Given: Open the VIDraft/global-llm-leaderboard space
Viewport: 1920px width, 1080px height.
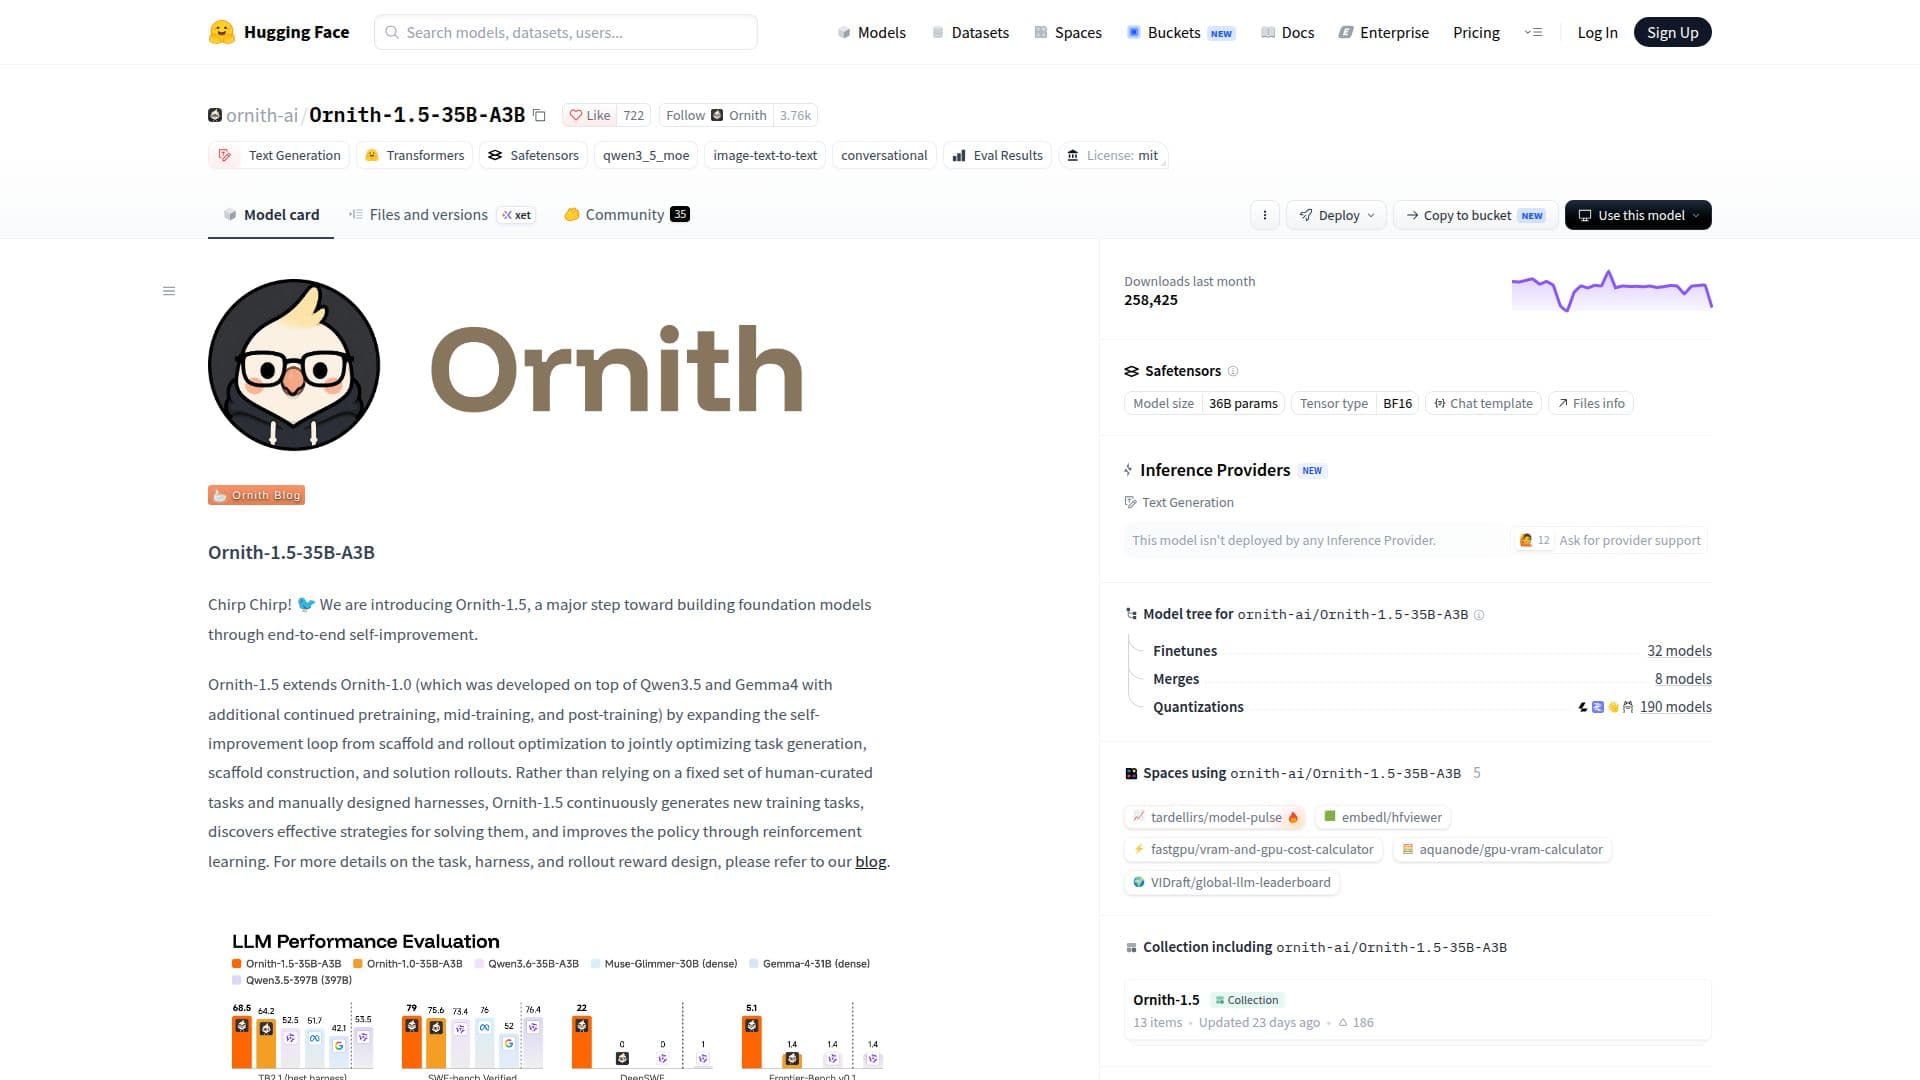Looking at the screenshot, I should [x=1231, y=882].
